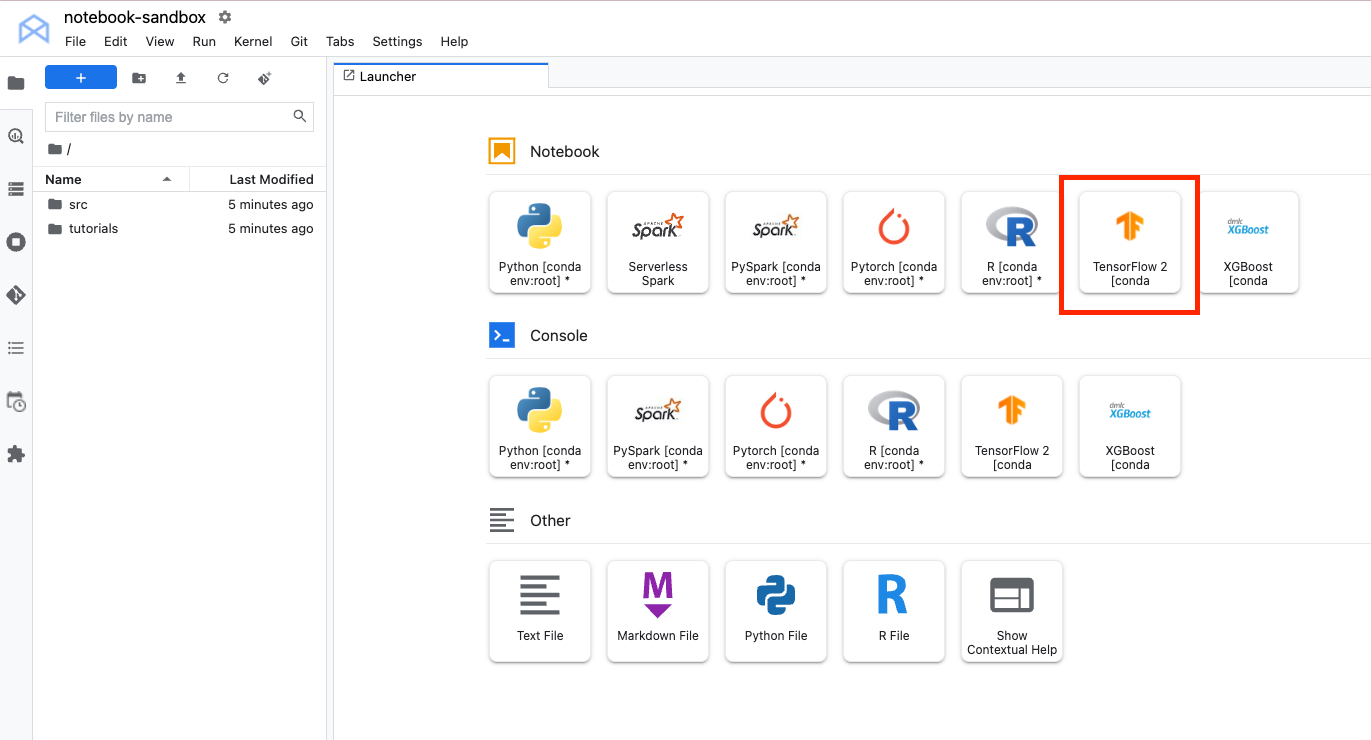Open the Extension Manager puzzle icon
1371x740 pixels.
(x=16, y=454)
